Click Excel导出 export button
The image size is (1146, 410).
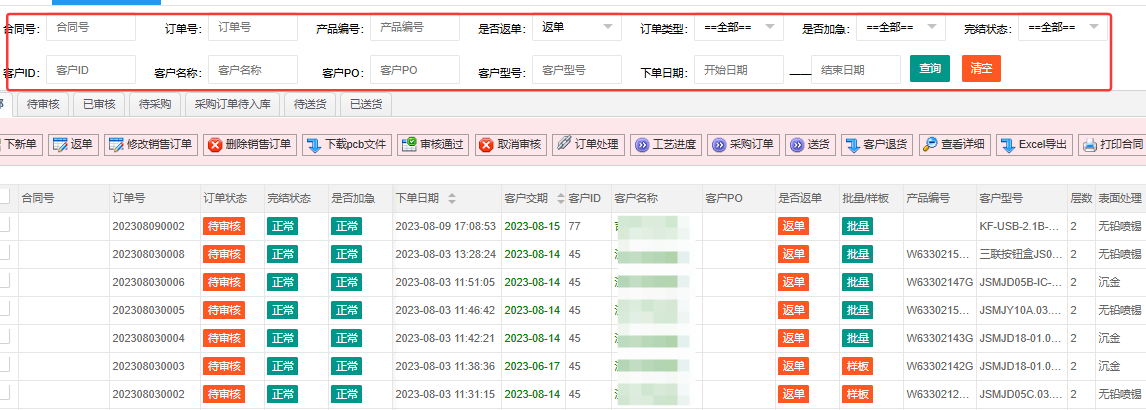coord(1035,145)
